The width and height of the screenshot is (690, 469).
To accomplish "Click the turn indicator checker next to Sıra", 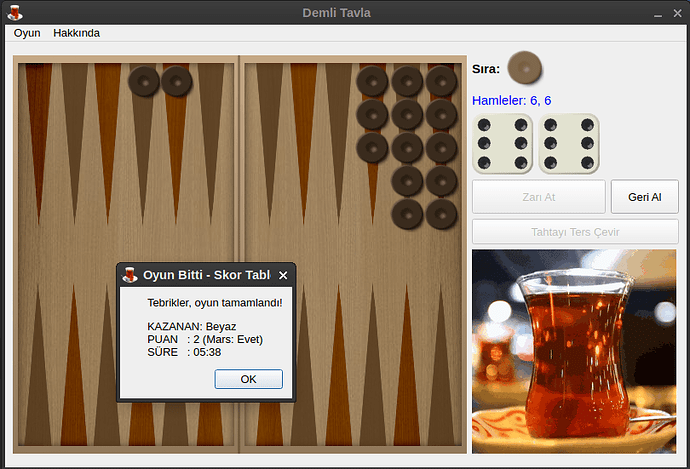I will click(524, 69).
